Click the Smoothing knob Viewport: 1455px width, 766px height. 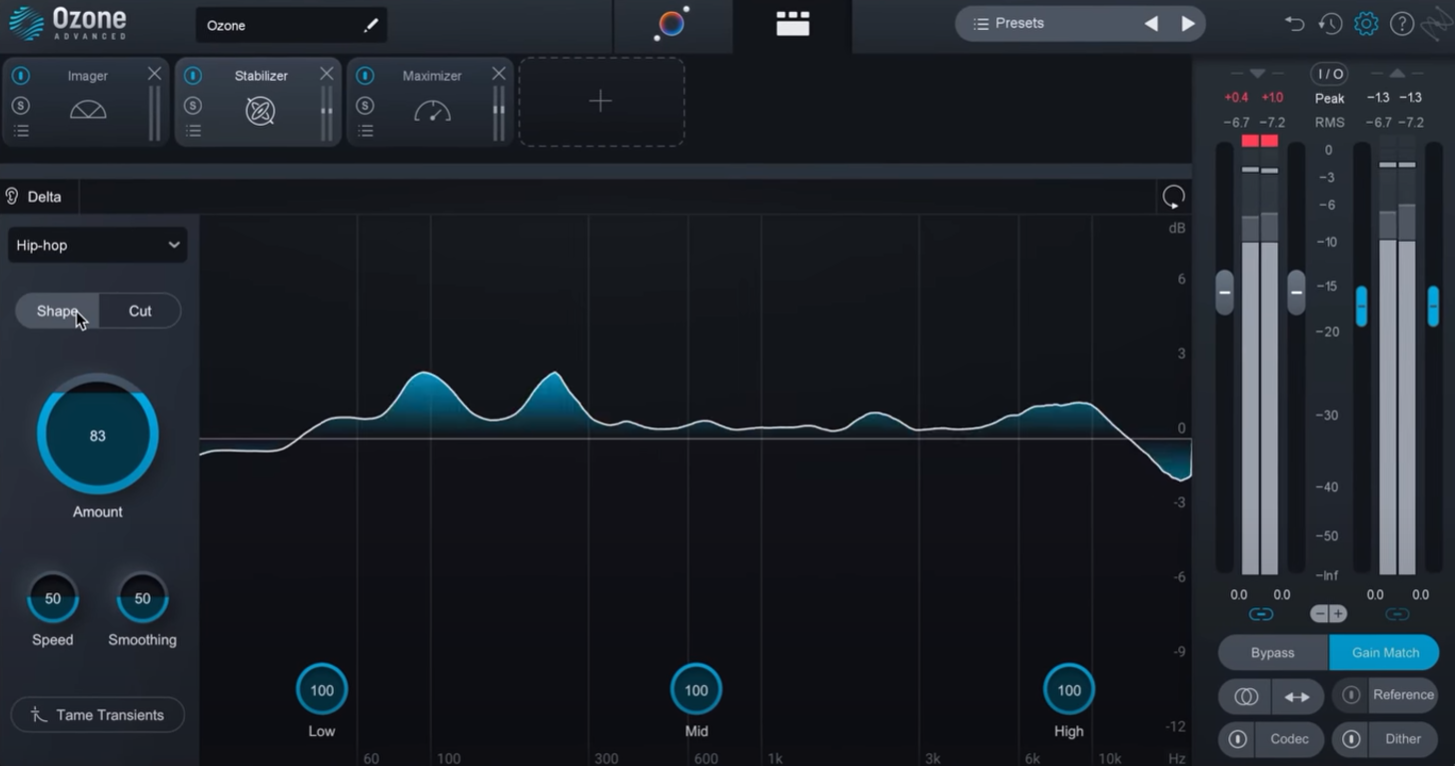pos(142,598)
